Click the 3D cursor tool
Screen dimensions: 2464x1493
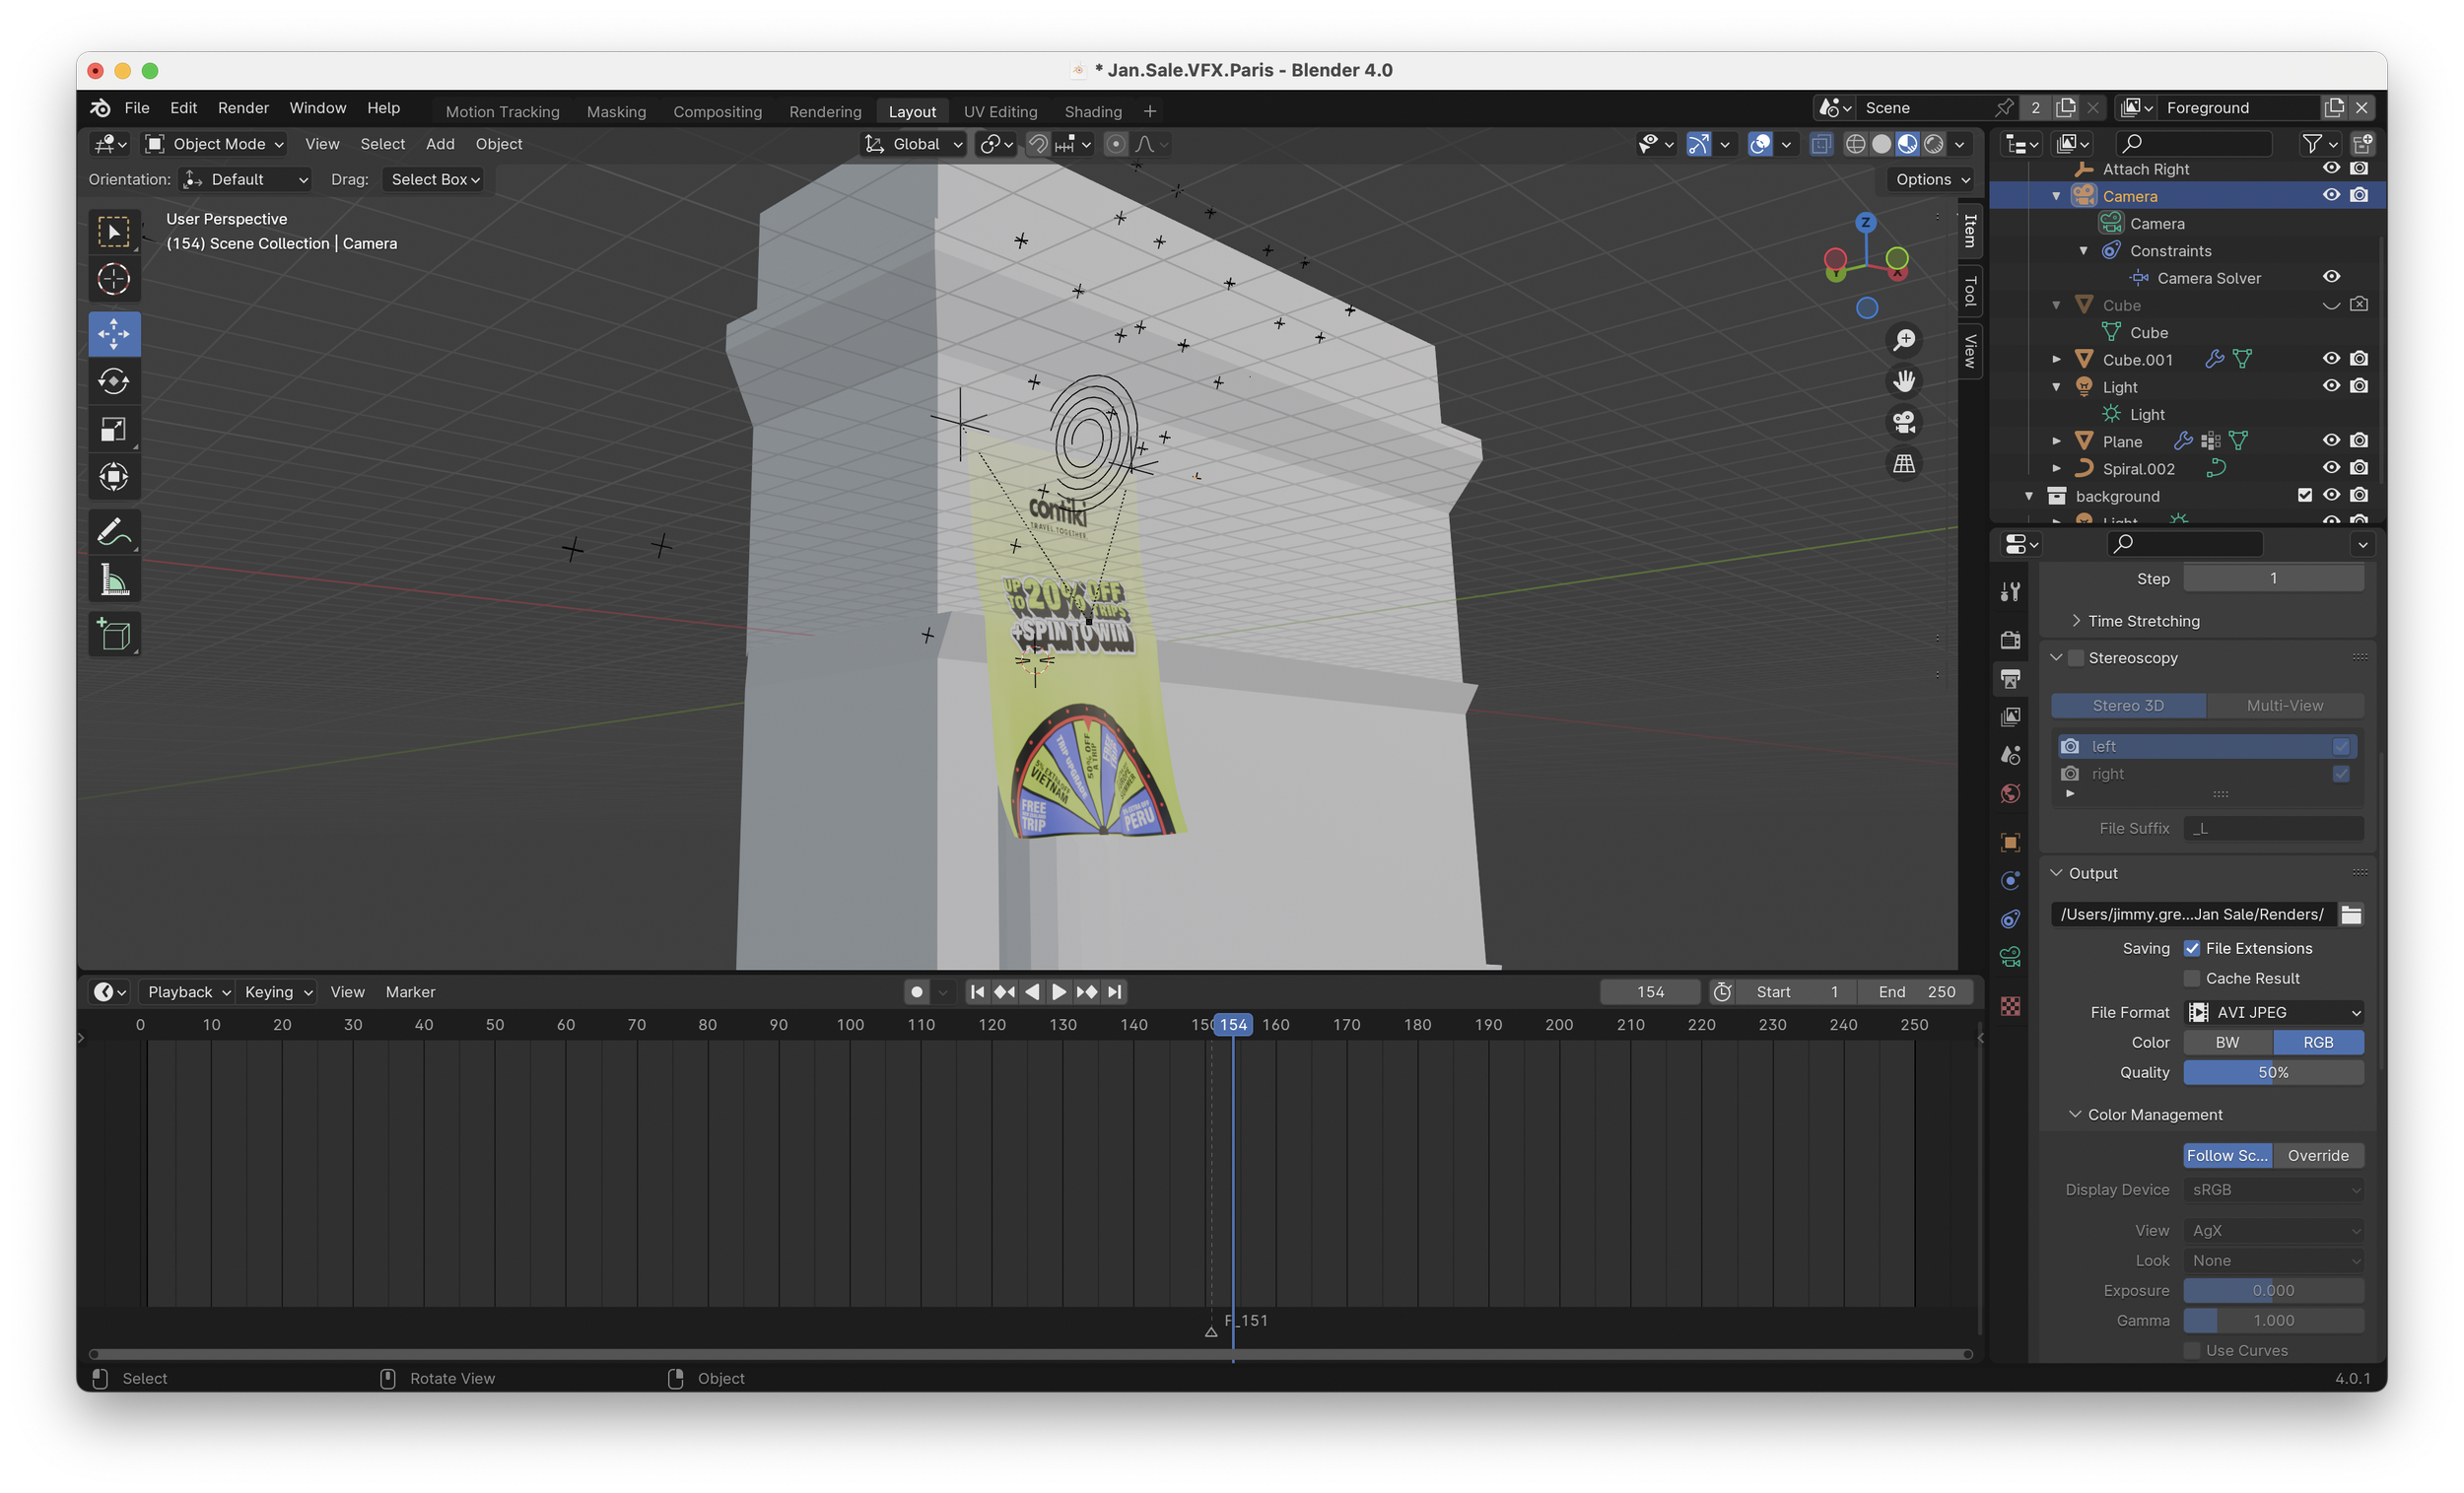[113, 279]
